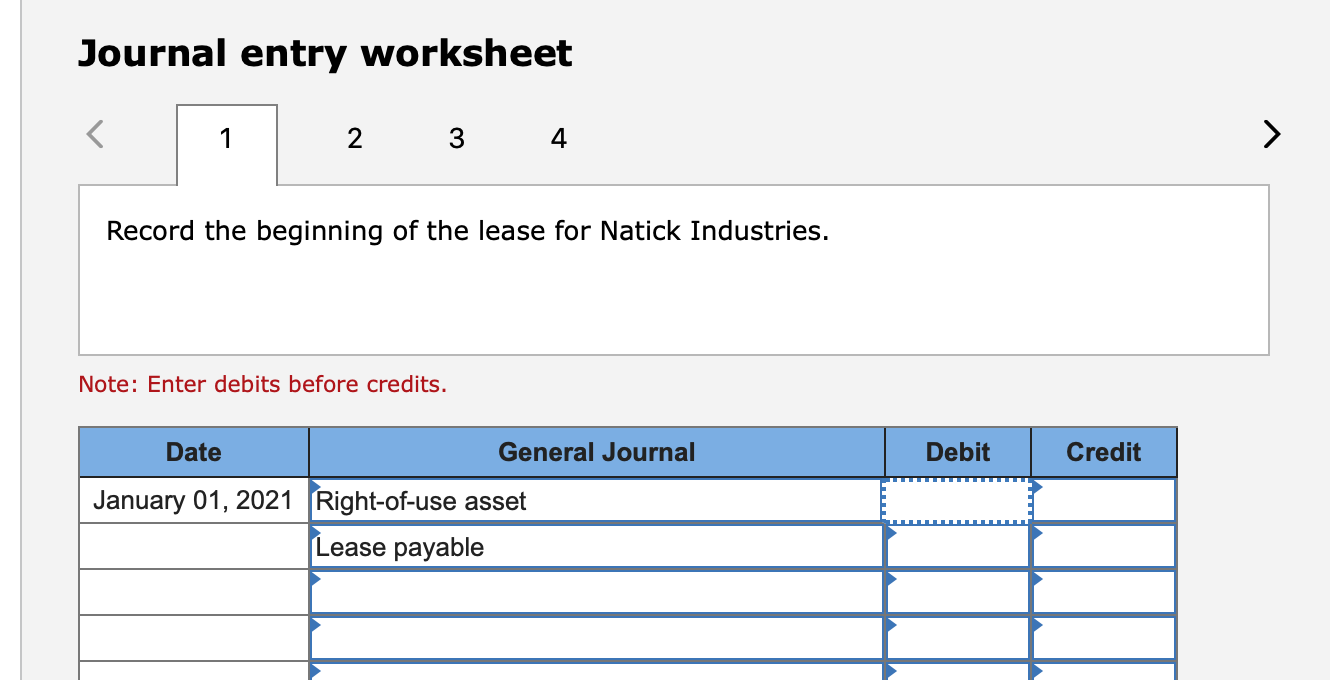Select the January 01, 2021 date cell

193,499
